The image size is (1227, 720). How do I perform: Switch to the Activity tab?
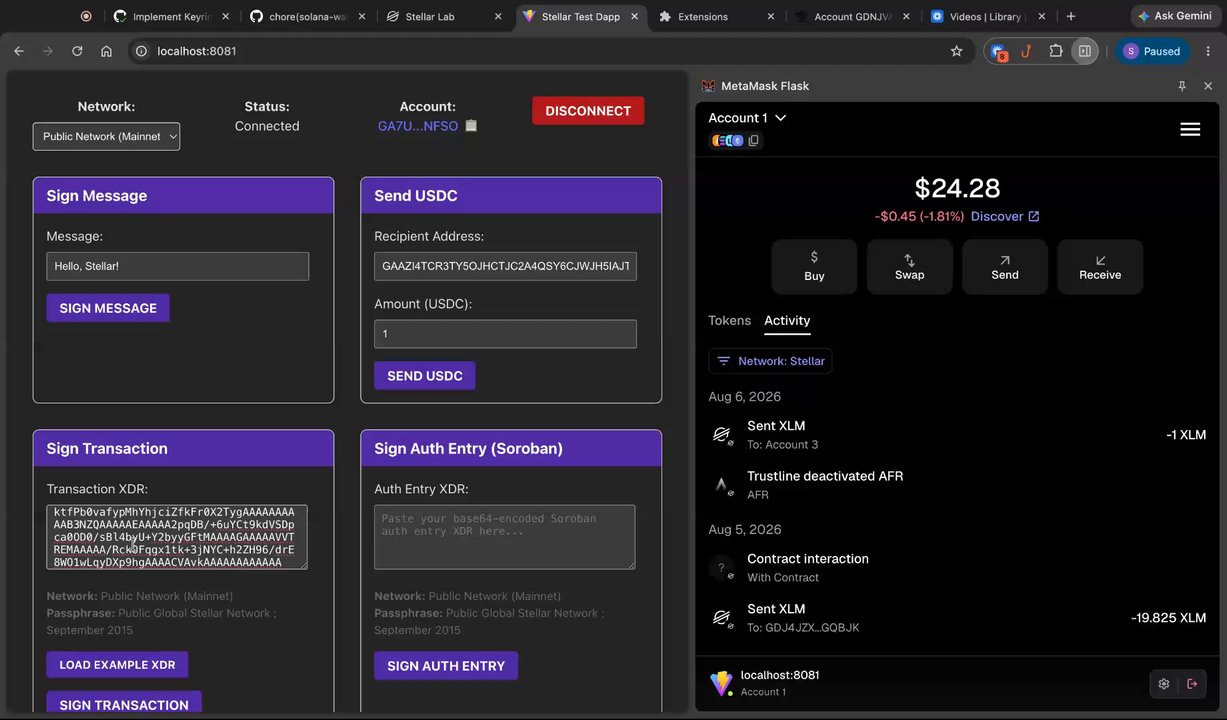pyautogui.click(x=787, y=321)
